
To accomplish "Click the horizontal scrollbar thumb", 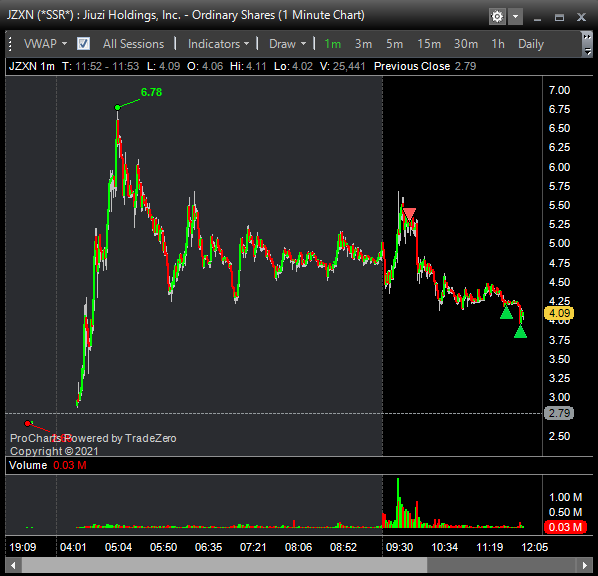I will click(x=225, y=565).
